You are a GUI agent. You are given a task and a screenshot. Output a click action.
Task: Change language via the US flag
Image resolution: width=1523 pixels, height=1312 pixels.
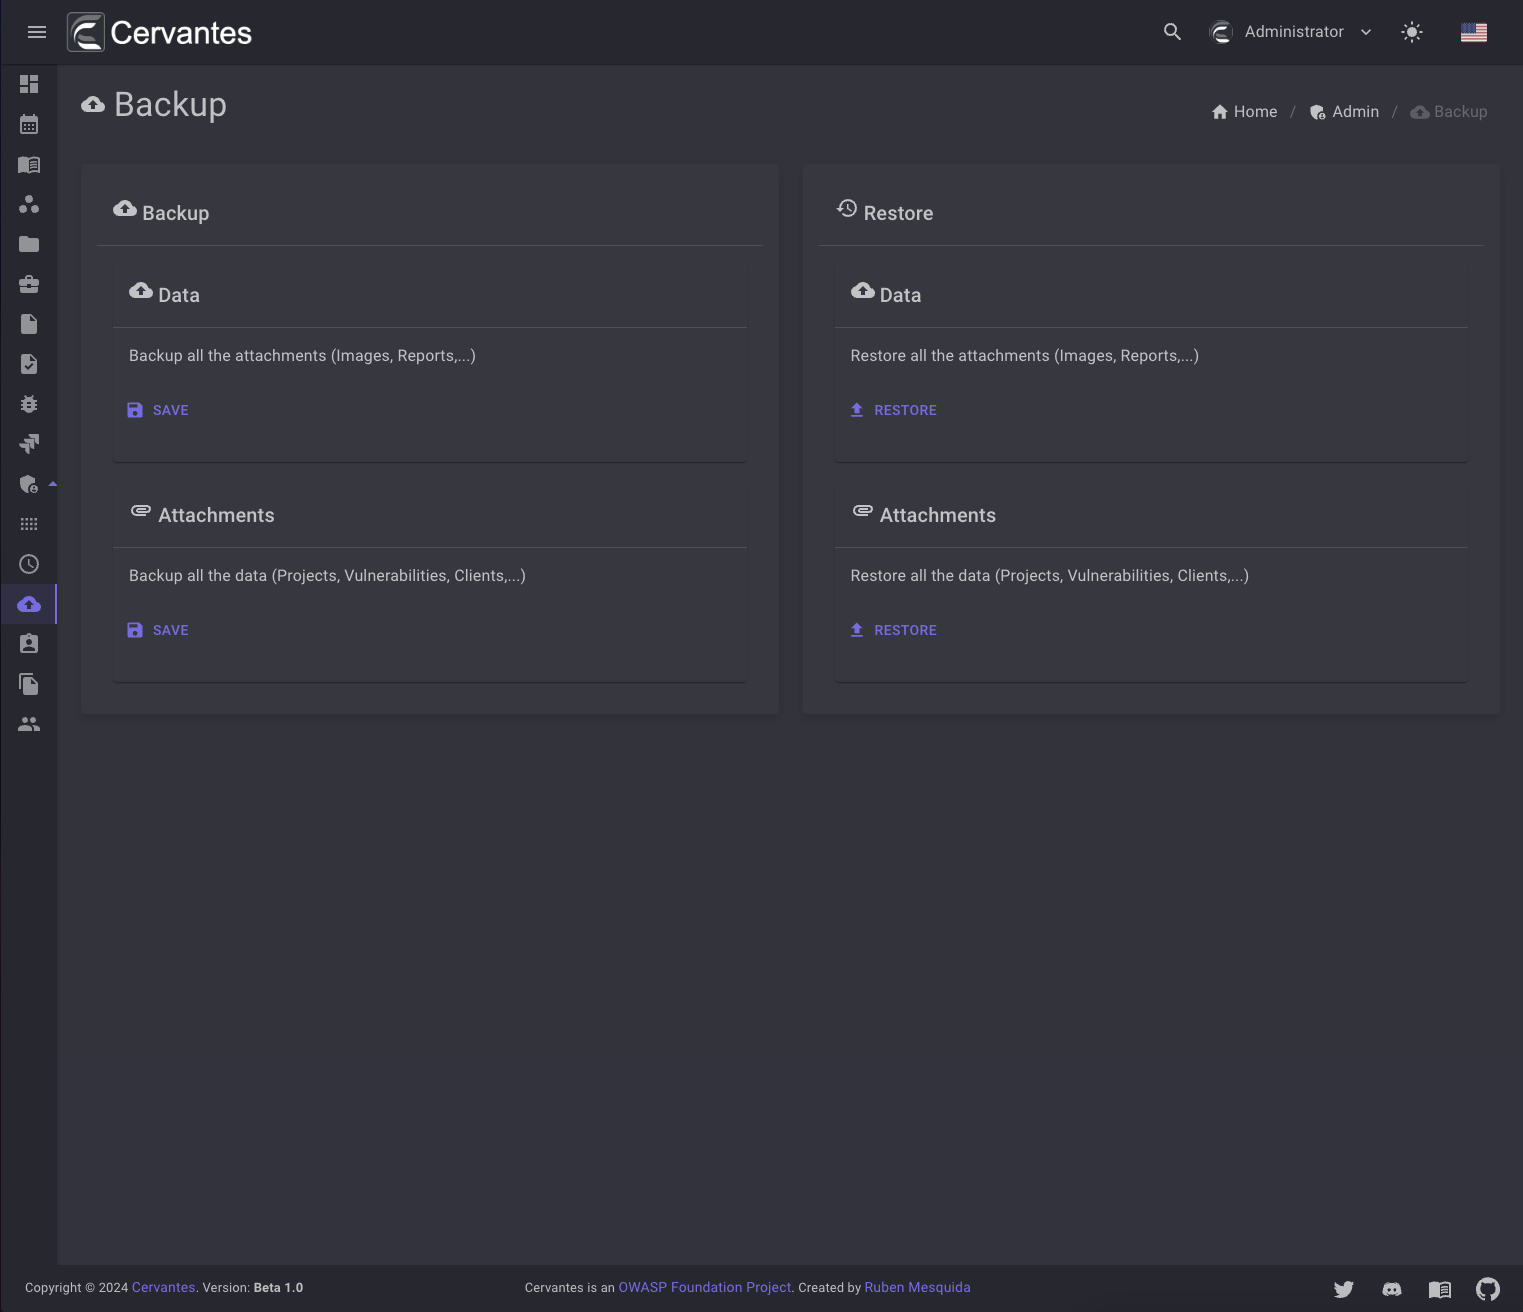[1474, 32]
